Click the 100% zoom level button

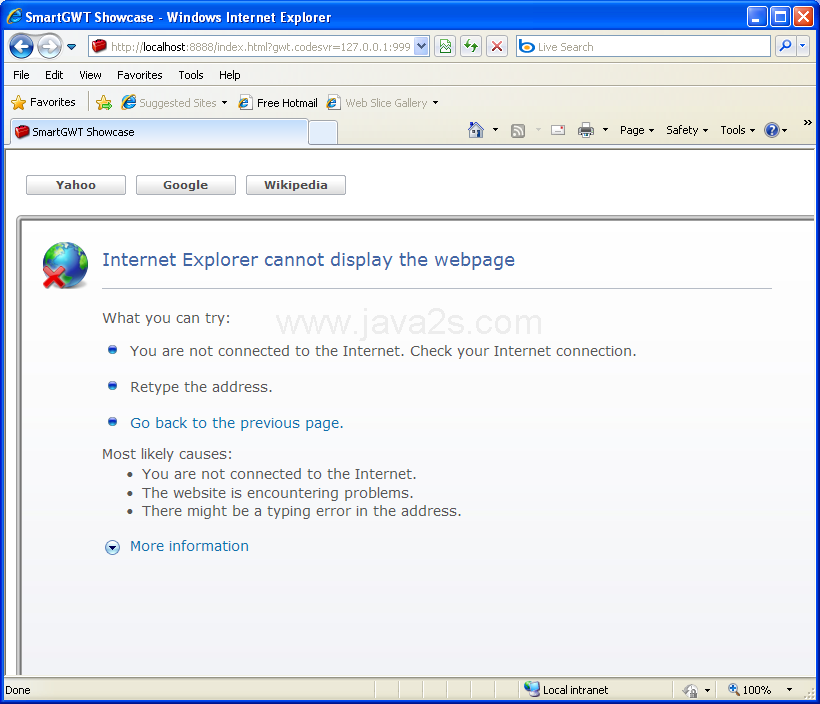750,690
